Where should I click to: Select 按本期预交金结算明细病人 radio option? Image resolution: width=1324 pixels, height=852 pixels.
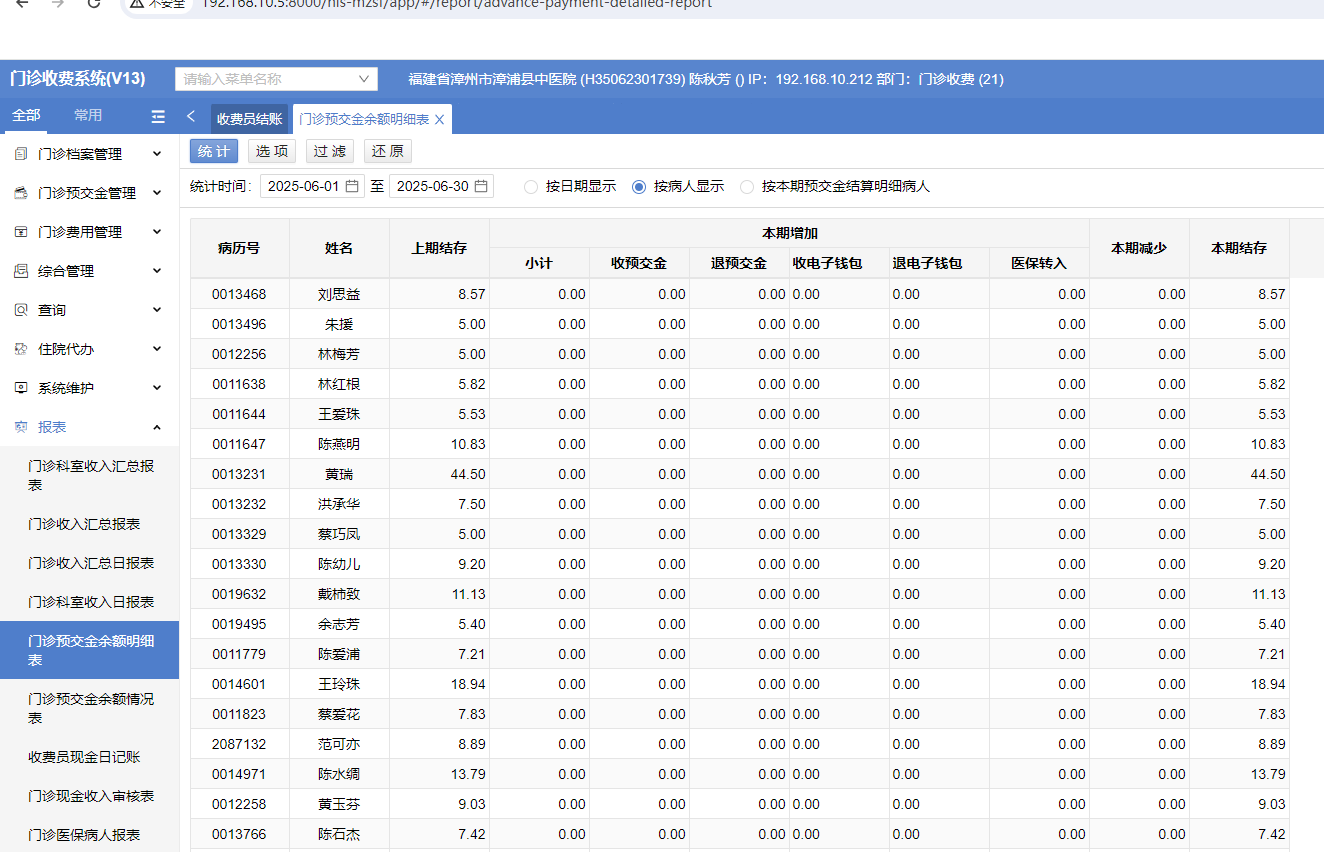747,187
